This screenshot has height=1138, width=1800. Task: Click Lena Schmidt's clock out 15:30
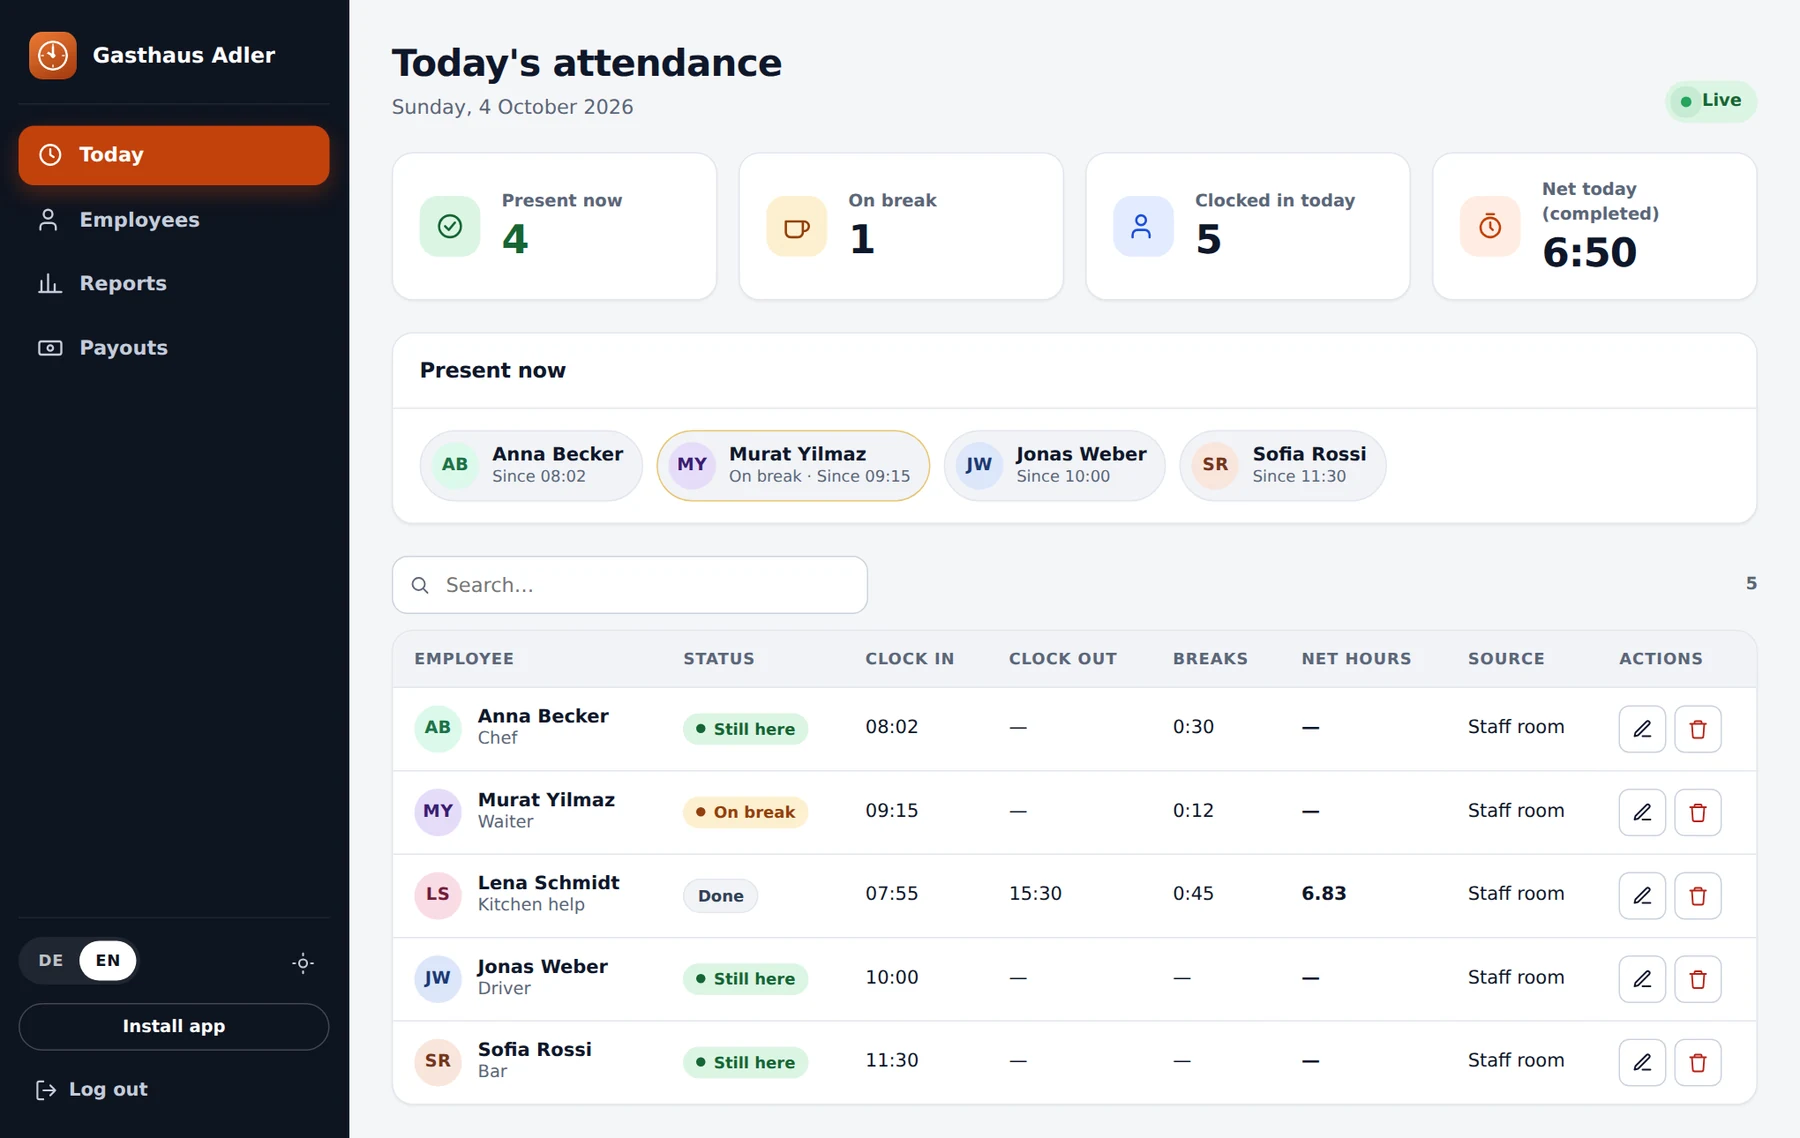point(1035,894)
